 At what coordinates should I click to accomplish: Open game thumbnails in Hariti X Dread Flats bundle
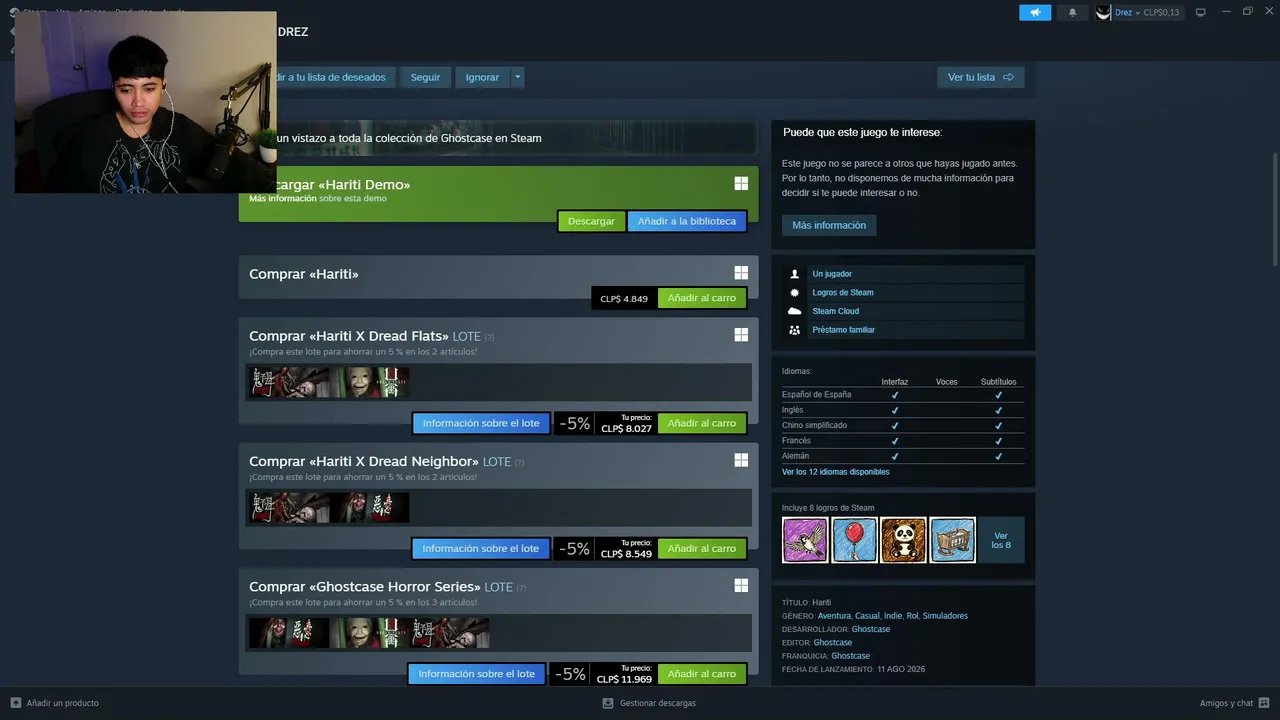pyautogui.click(x=329, y=382)
